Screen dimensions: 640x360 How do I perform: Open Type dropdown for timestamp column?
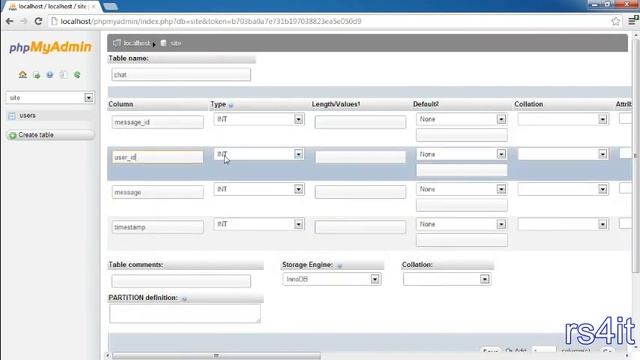[298, 224]
